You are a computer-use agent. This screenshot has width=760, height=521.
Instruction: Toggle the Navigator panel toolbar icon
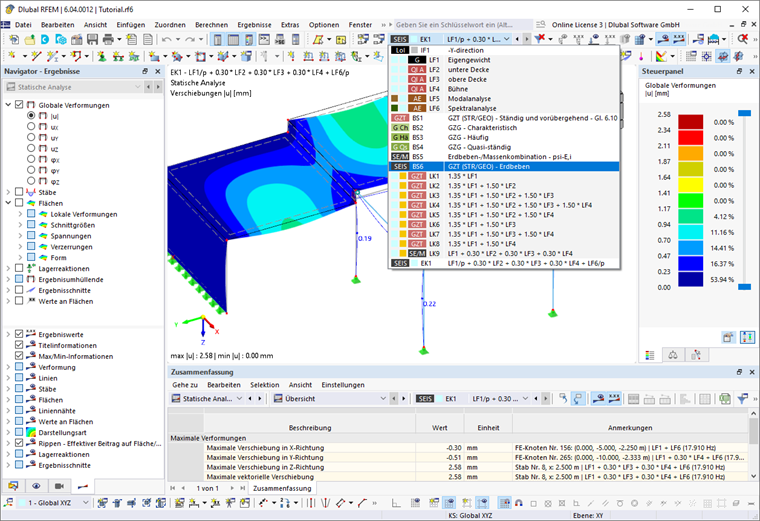[x=218, y=40]
